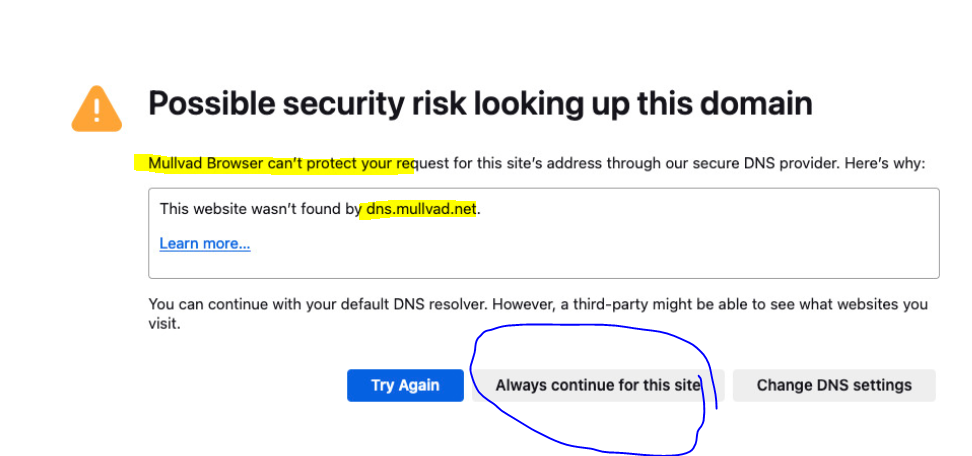The image size is (972, 456).
Task: Click 'This website wasn't found by' text
Action: point(258,210)
